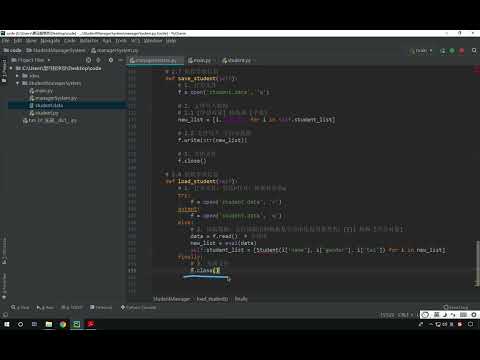Open the main run configuration dropdown
Image resolution: width=480 pixels, height=360 pixels.
point(421,51)
